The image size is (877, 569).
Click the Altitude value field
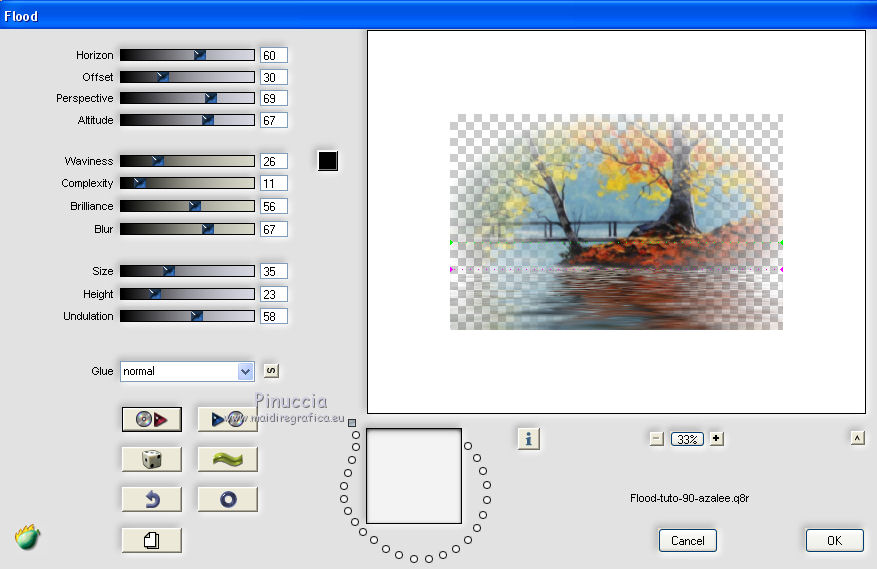coord(274,120)
